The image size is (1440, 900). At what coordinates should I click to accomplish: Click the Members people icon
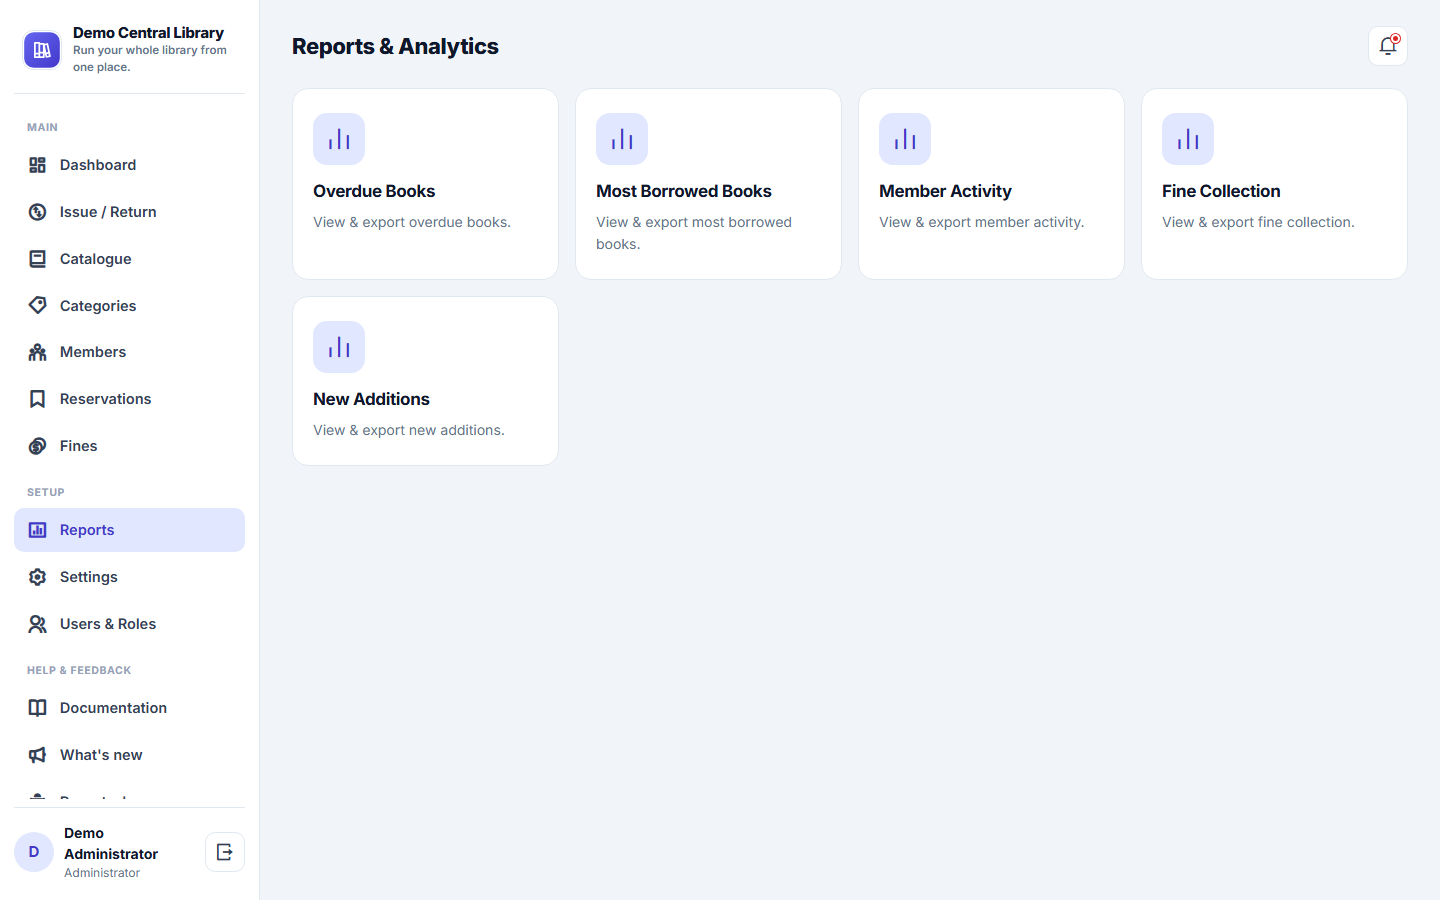tap(37, 352)
